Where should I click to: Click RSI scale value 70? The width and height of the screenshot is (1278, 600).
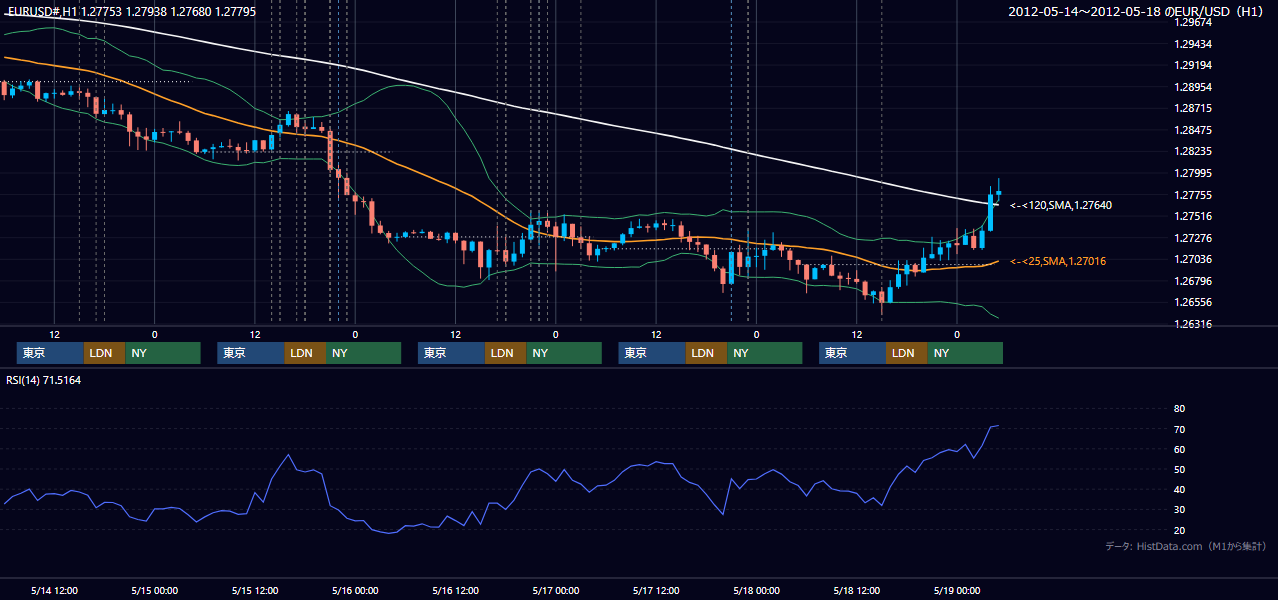1179,430
